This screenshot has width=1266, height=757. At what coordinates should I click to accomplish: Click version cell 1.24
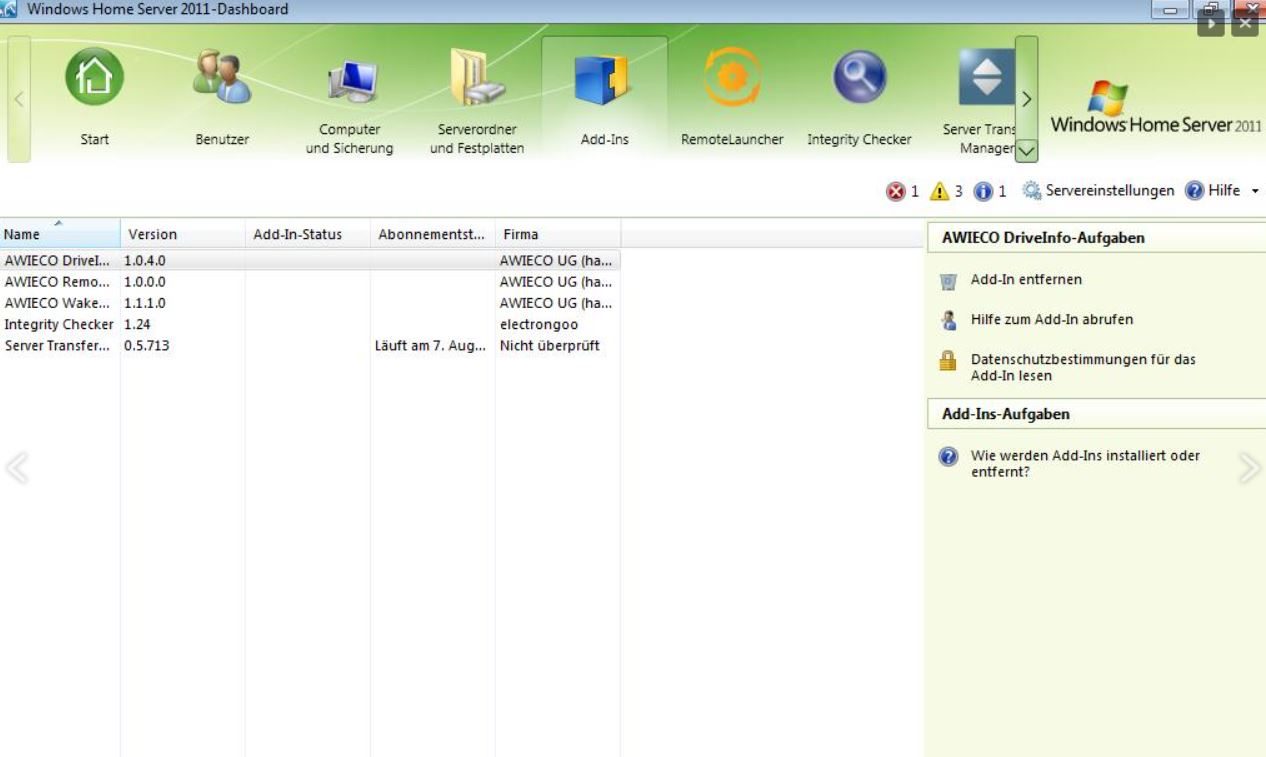137,324
